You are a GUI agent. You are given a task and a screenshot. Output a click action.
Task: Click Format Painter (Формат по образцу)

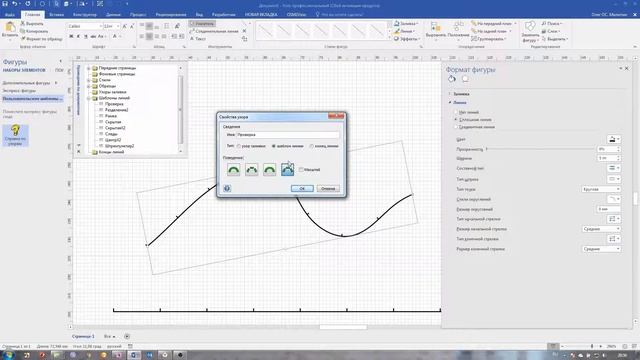click(x=41, y=39)
